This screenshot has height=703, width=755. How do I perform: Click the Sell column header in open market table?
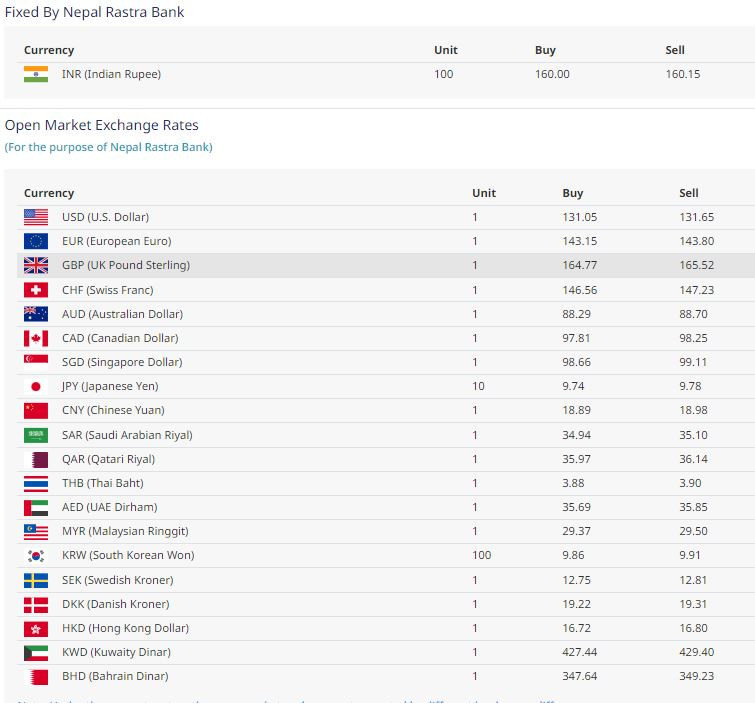coord(689,193)
